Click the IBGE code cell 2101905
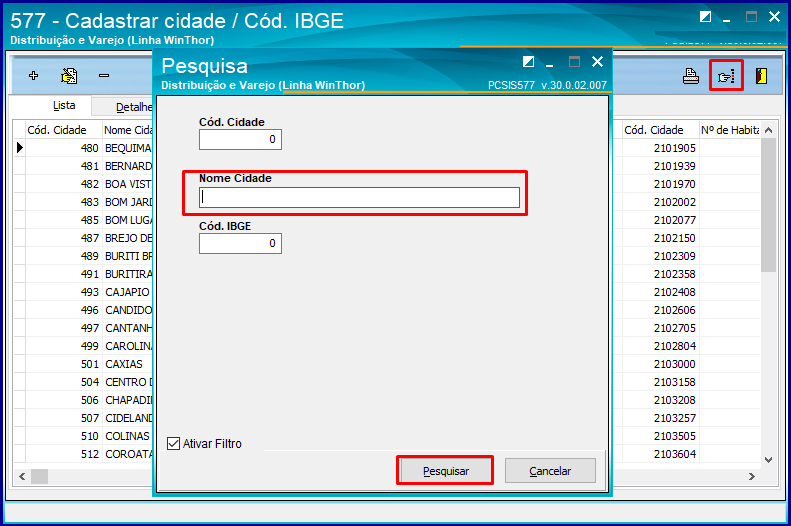This screenshot has height=526, width=791. pos(660,148)
